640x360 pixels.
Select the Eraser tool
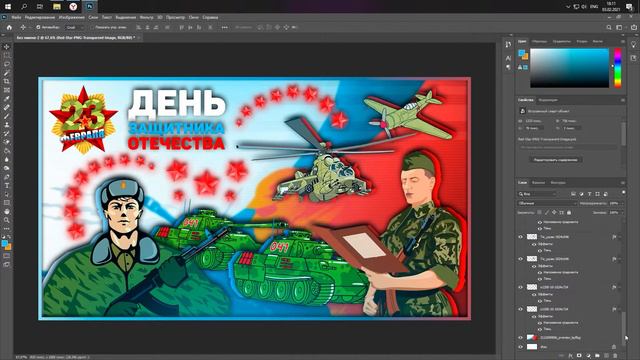pos(7,142)
